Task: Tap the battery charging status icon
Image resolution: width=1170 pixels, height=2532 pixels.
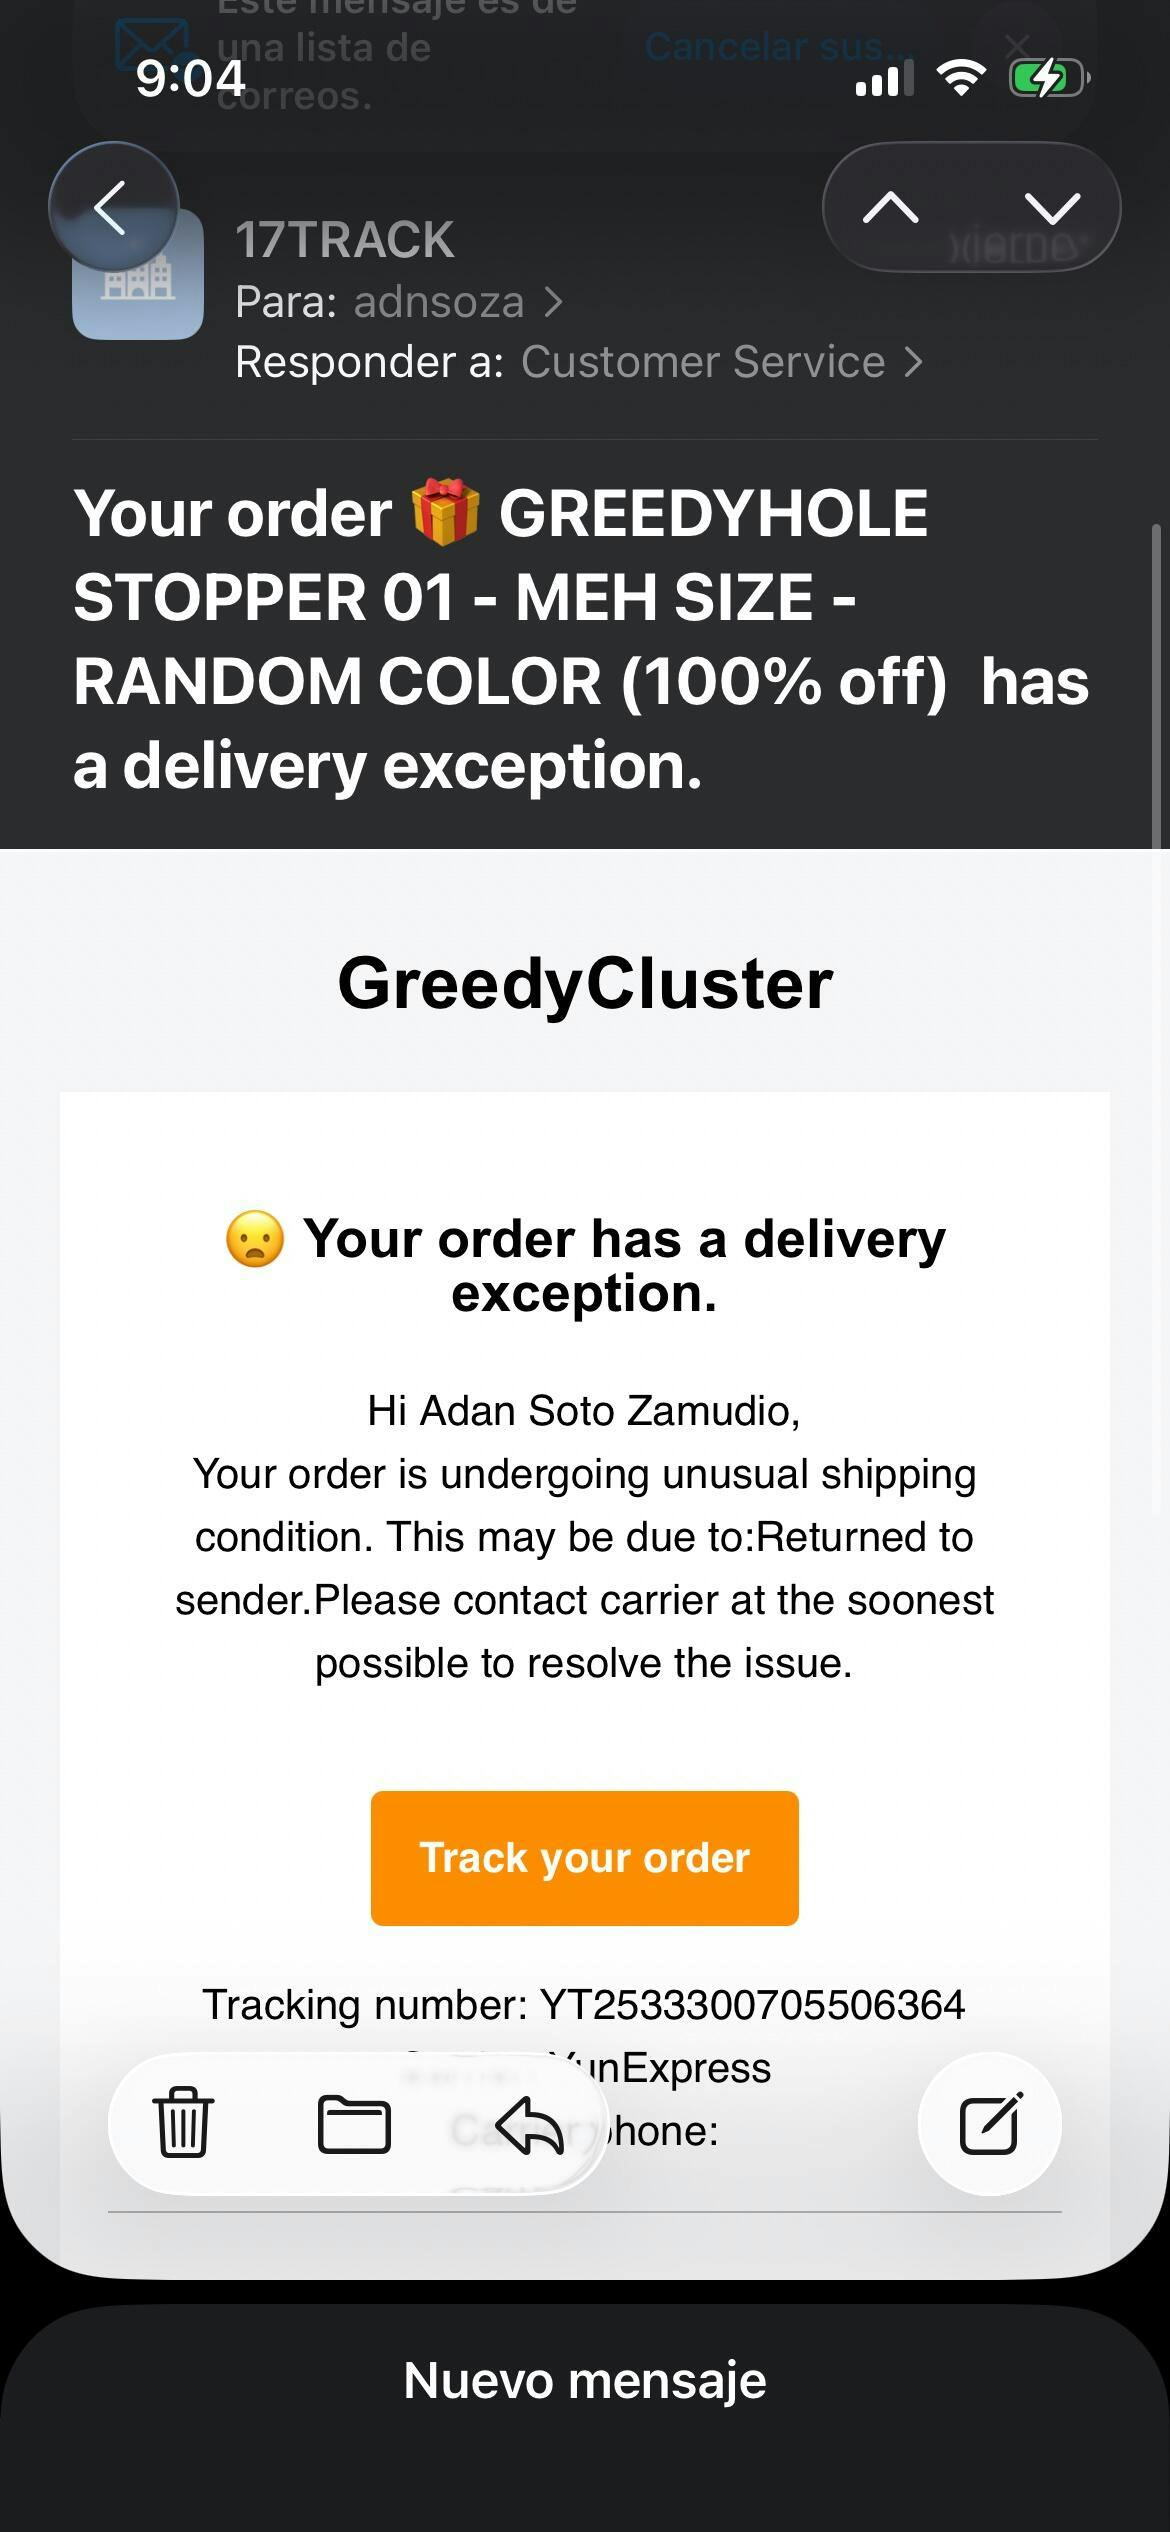Action: (1048, 78)
